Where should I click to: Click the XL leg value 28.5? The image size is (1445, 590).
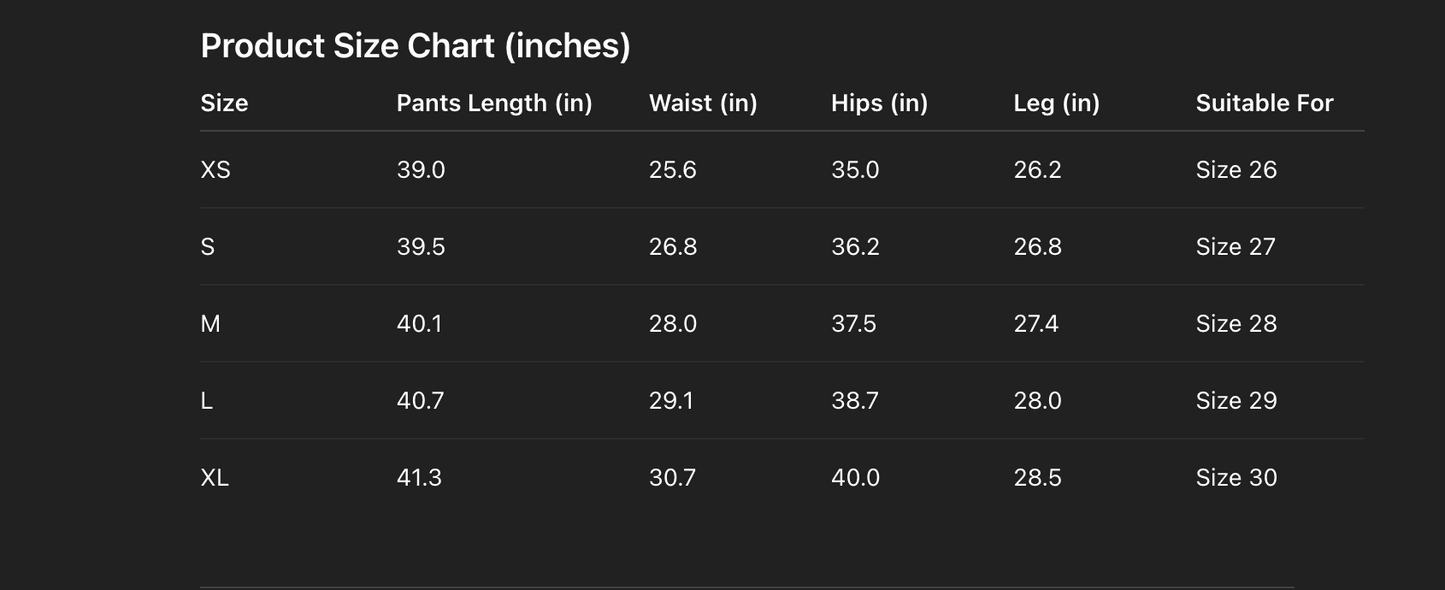(1037, 478)
